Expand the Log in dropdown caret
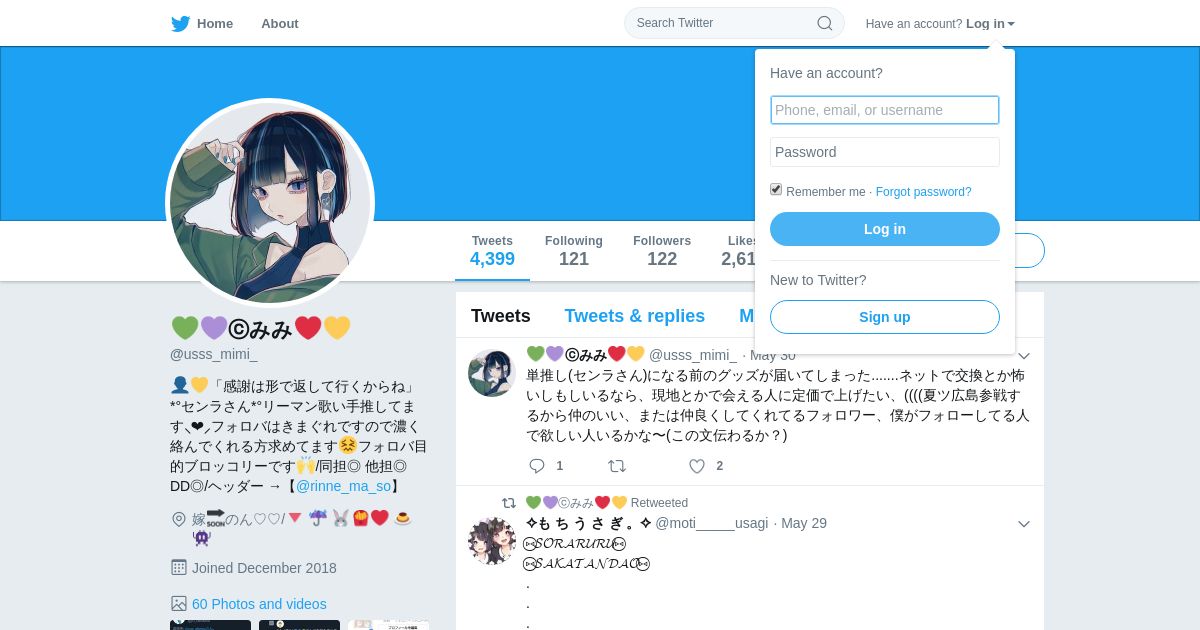The image size is (1200, 630). pos(1011,24)
